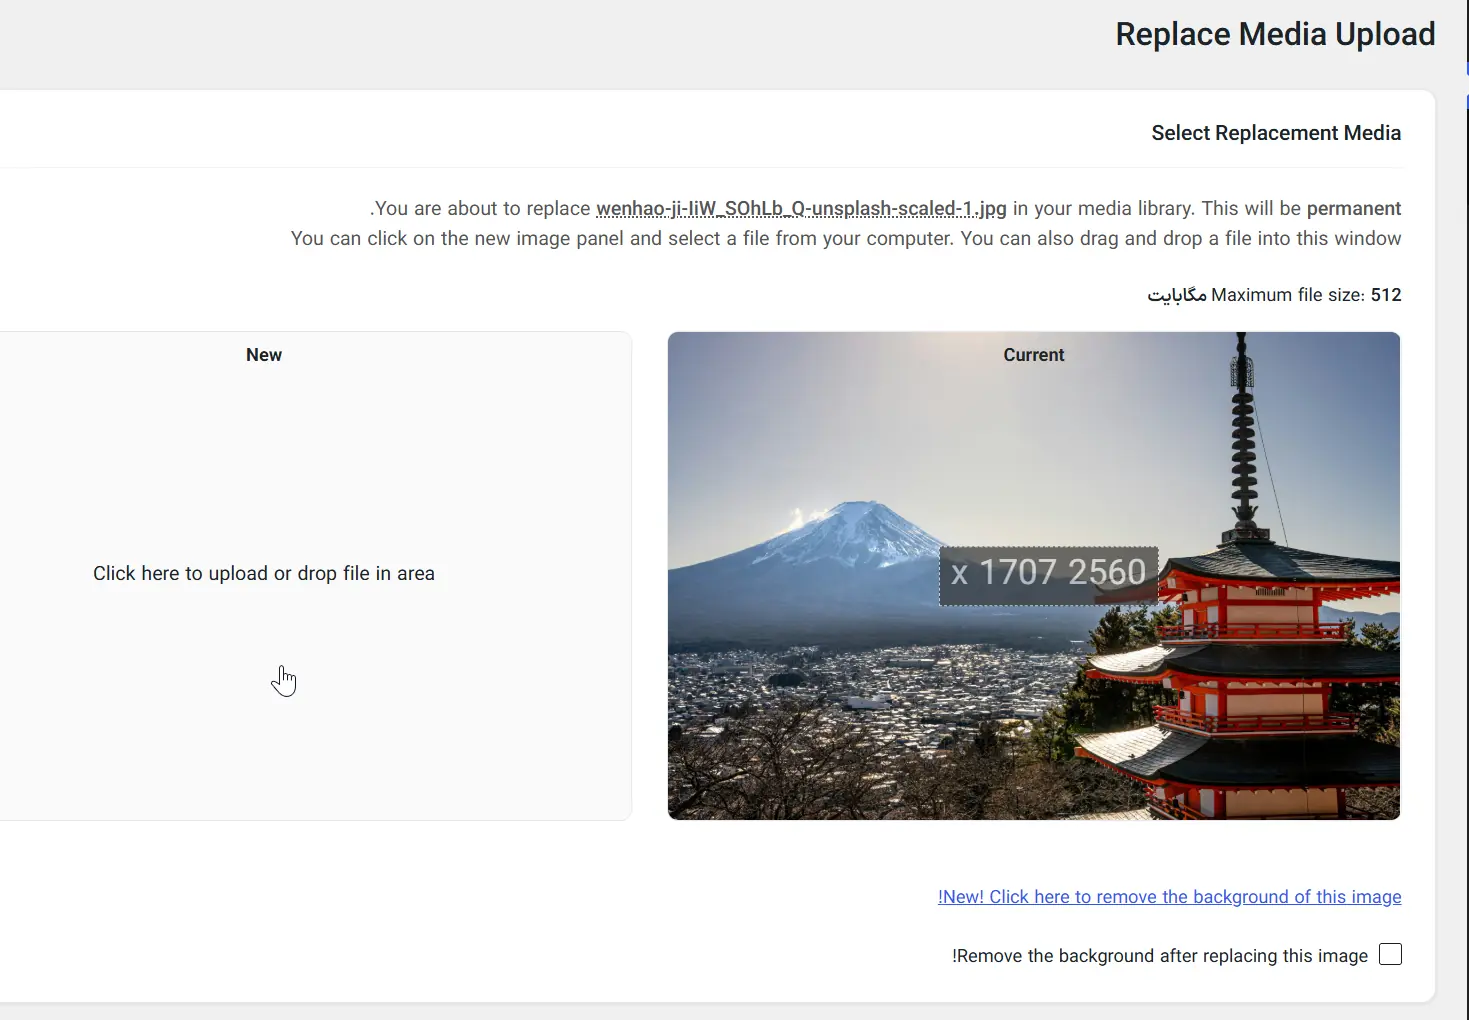Screen dimensions: 1469x1020
Task: Click the bold word permanent
Action: pyautogui.click(x=1354, y=208)
